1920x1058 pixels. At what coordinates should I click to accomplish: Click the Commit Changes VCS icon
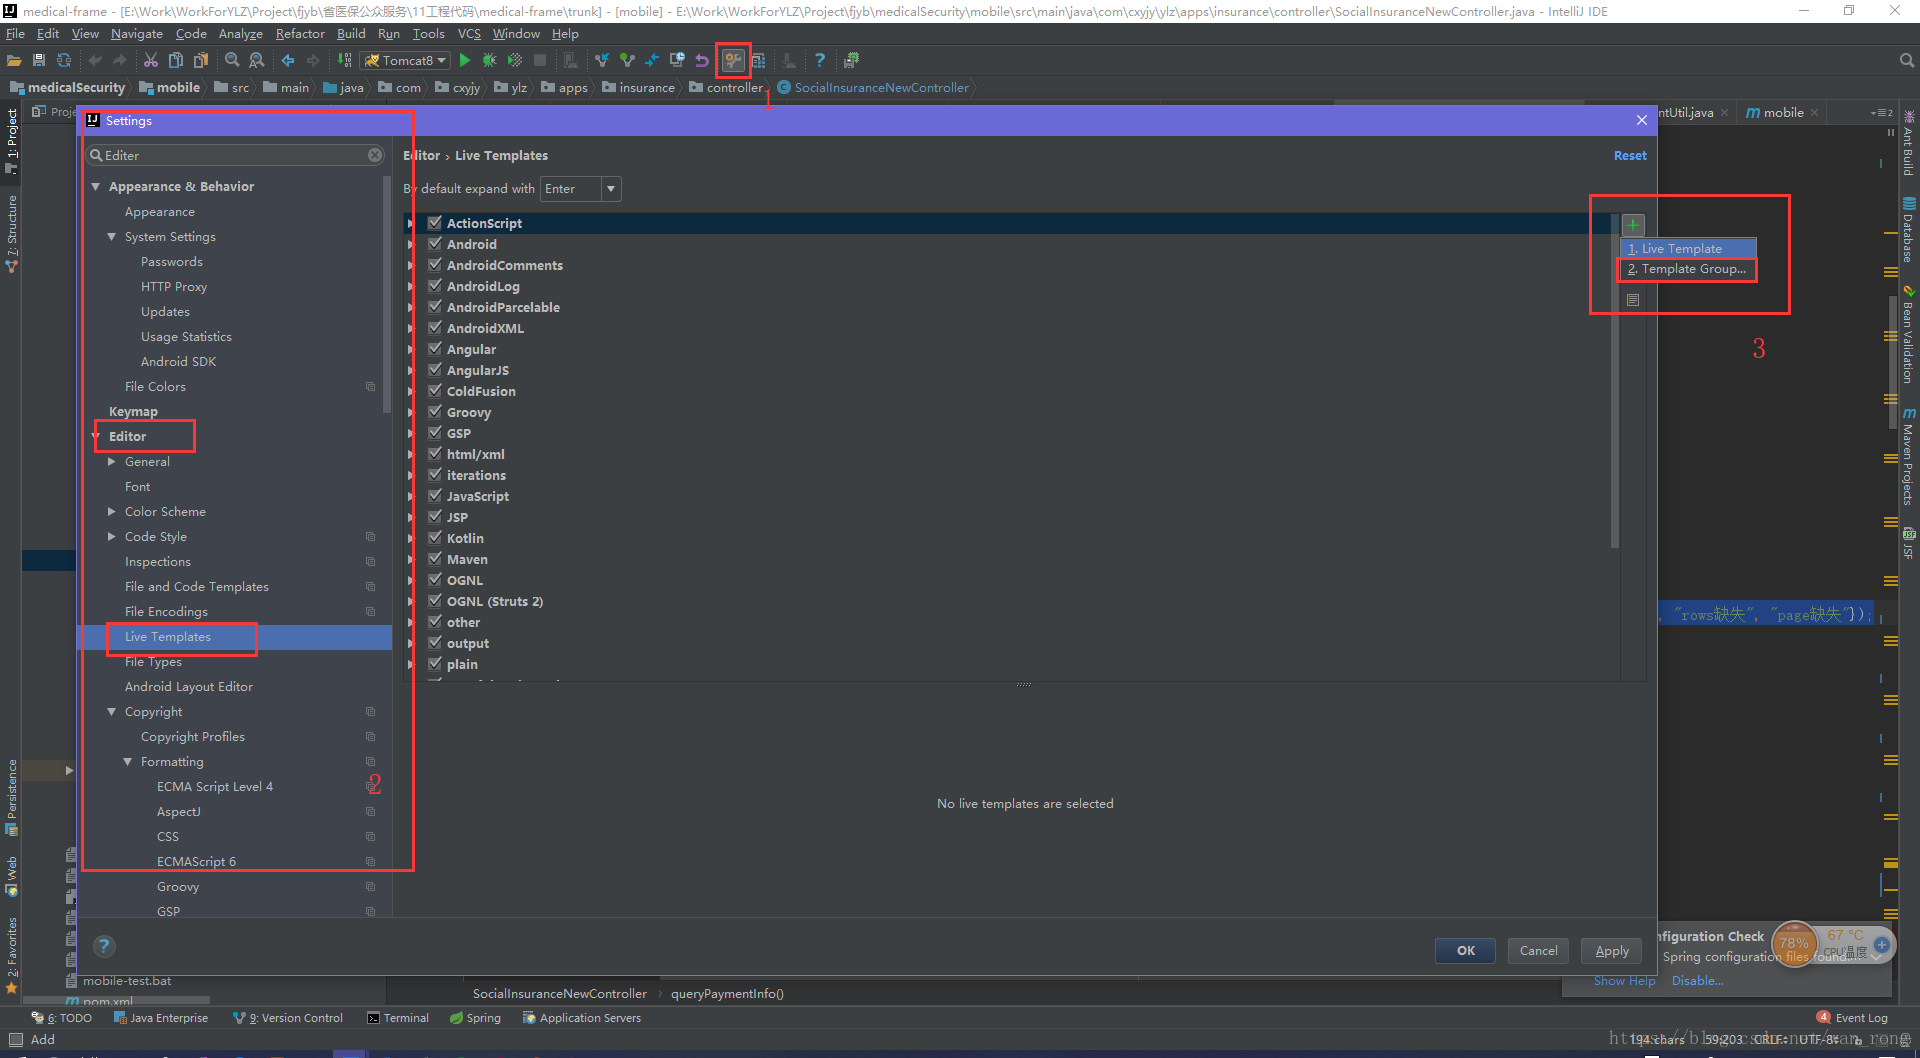pyautogui.click(x=627, y=61)
